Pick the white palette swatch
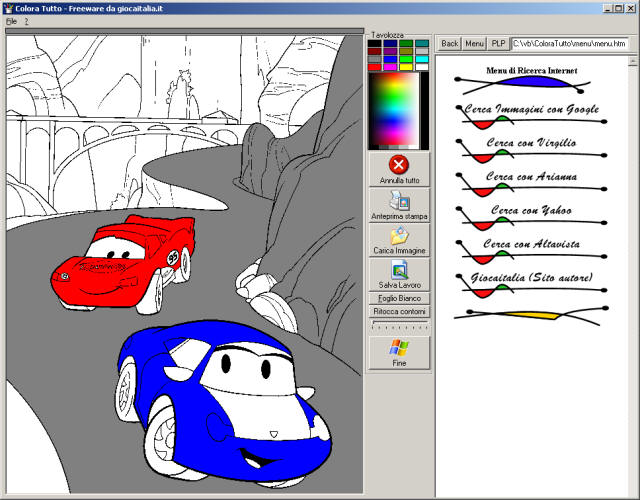The image size is (640, 500). 422,67
